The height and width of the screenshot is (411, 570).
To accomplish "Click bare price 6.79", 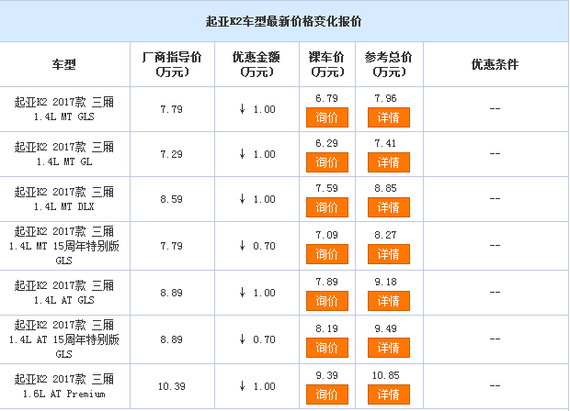I will [327, 98].
